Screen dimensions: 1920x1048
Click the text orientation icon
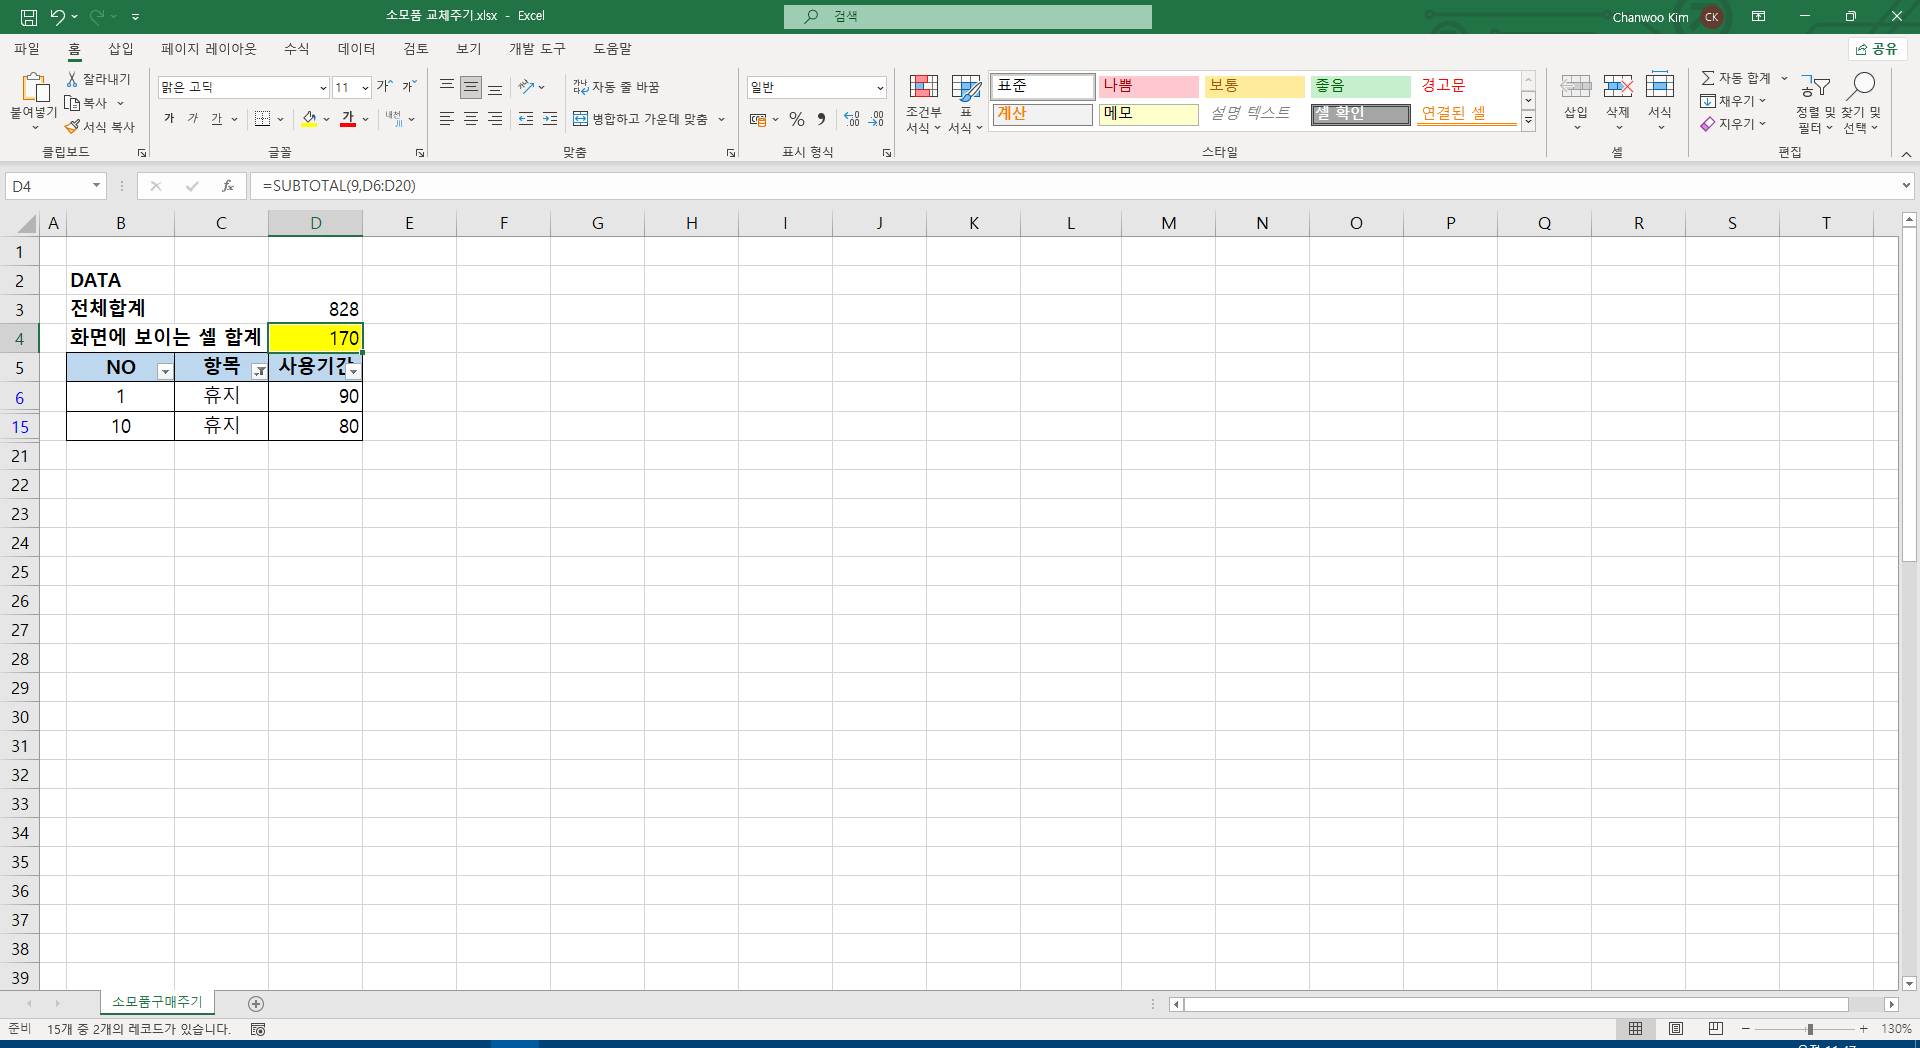[x=527, y=87]
